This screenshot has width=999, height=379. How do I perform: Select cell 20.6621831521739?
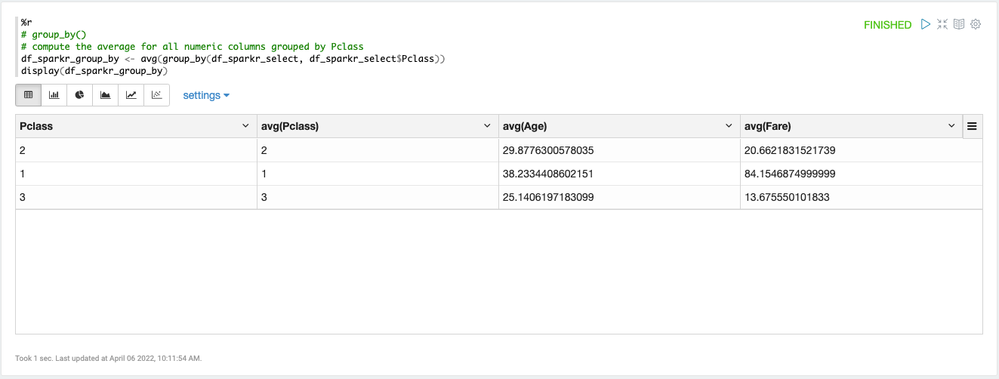click(861, 150)
